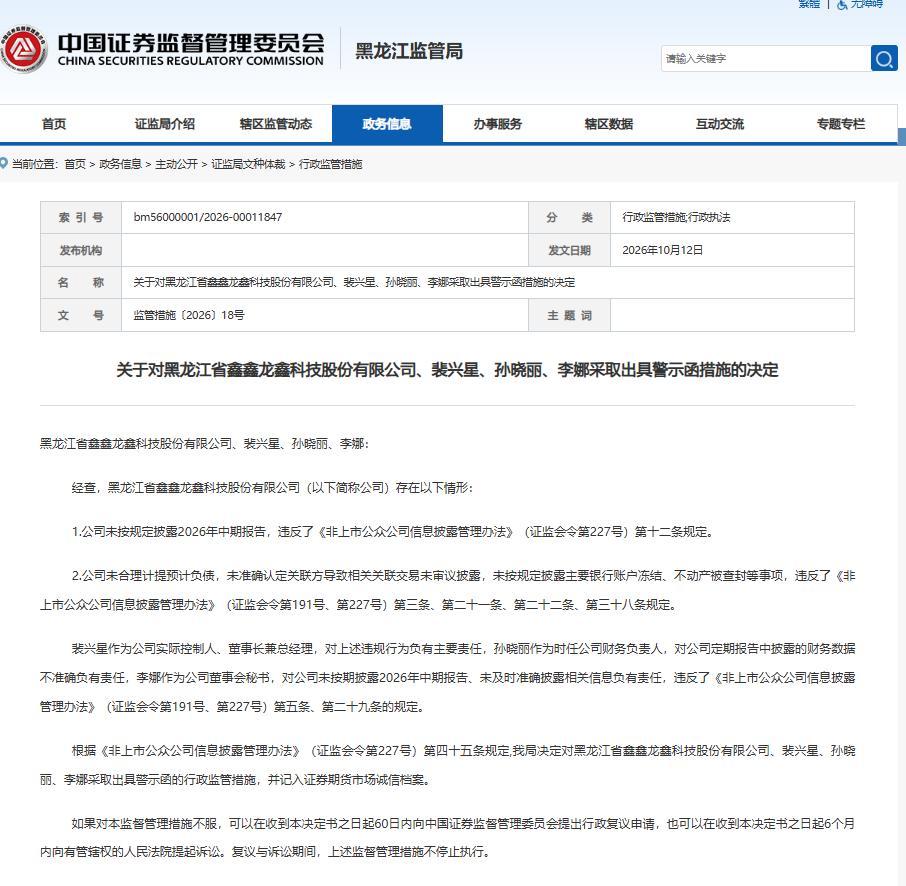
Task: Click the name row's document title text
Action: (x=354, y=283)
